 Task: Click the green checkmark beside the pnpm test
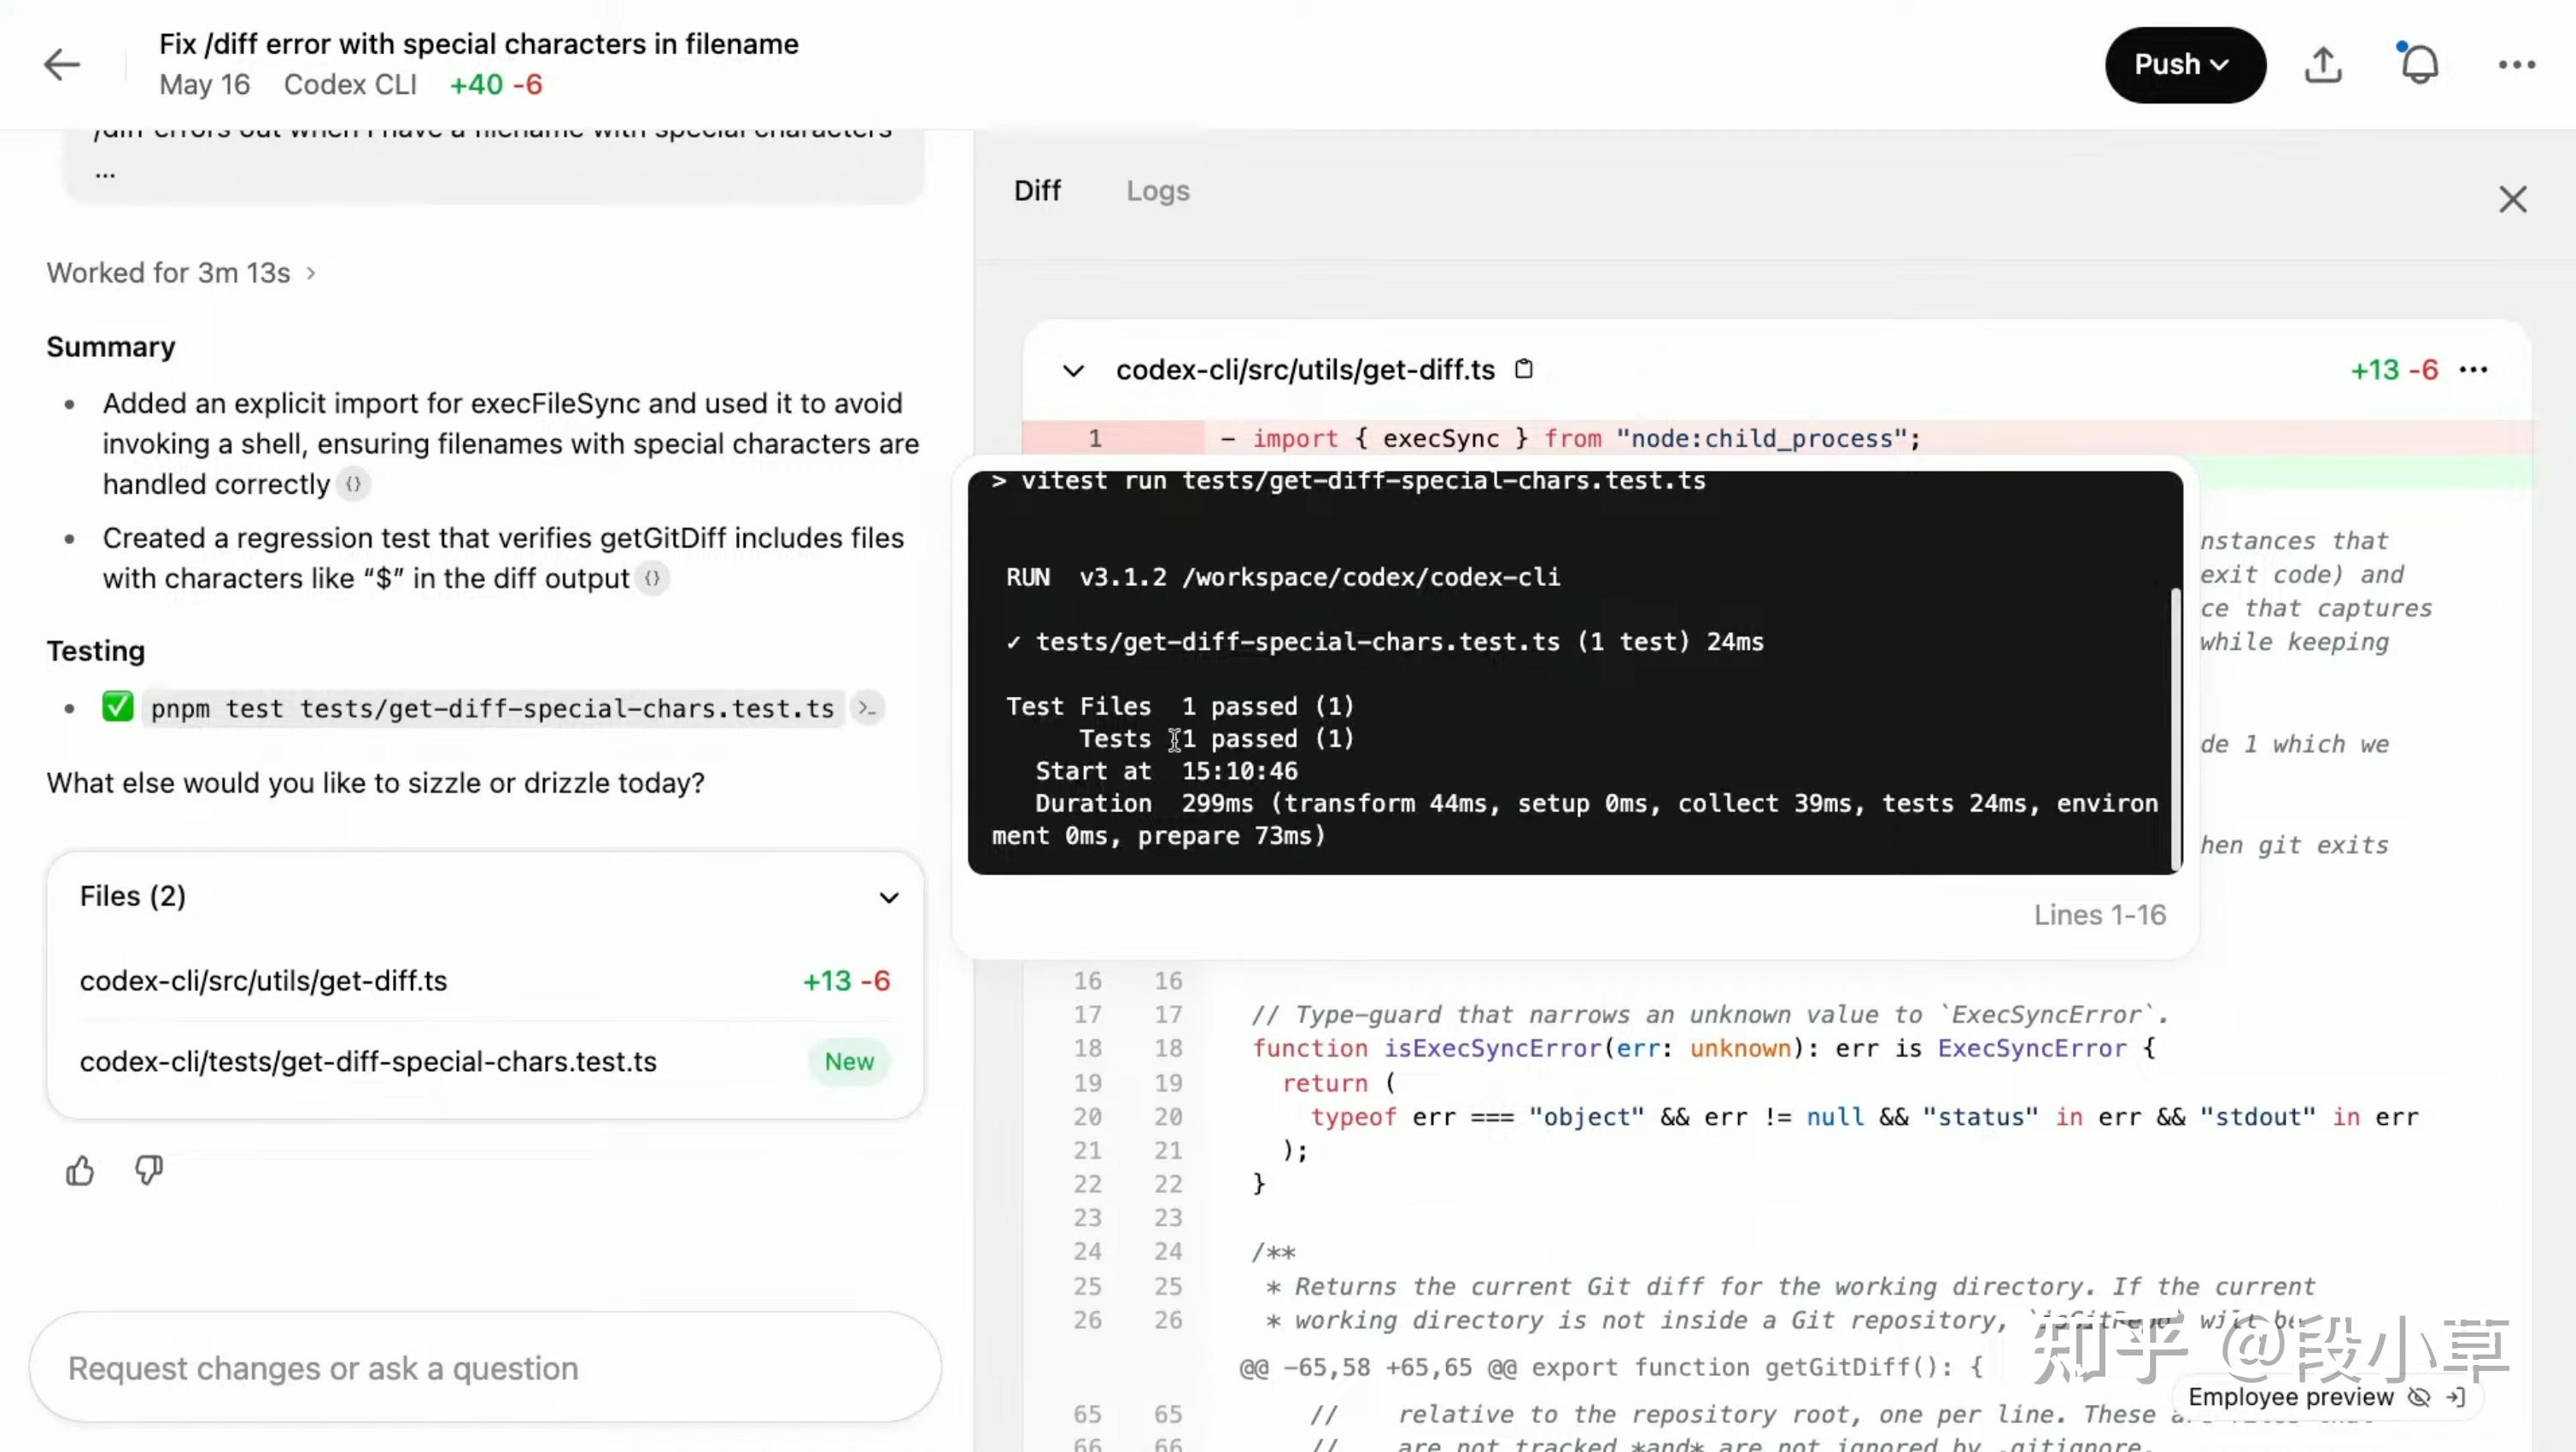point(117,707)
